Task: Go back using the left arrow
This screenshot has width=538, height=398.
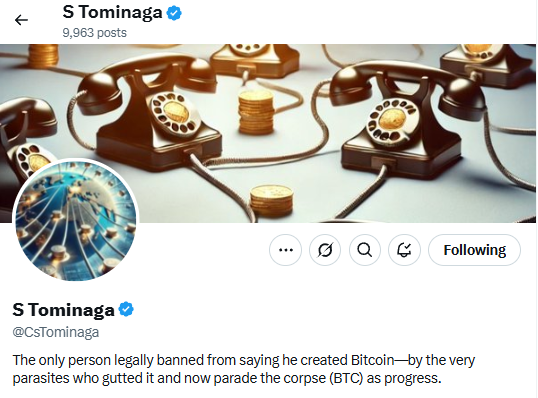Action: (x=21, y=20)
